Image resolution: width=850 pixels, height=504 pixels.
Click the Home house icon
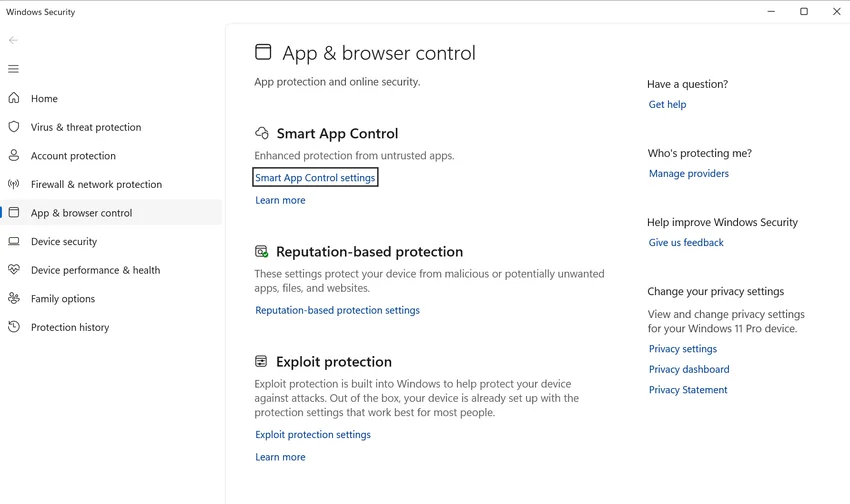point(14,98)
